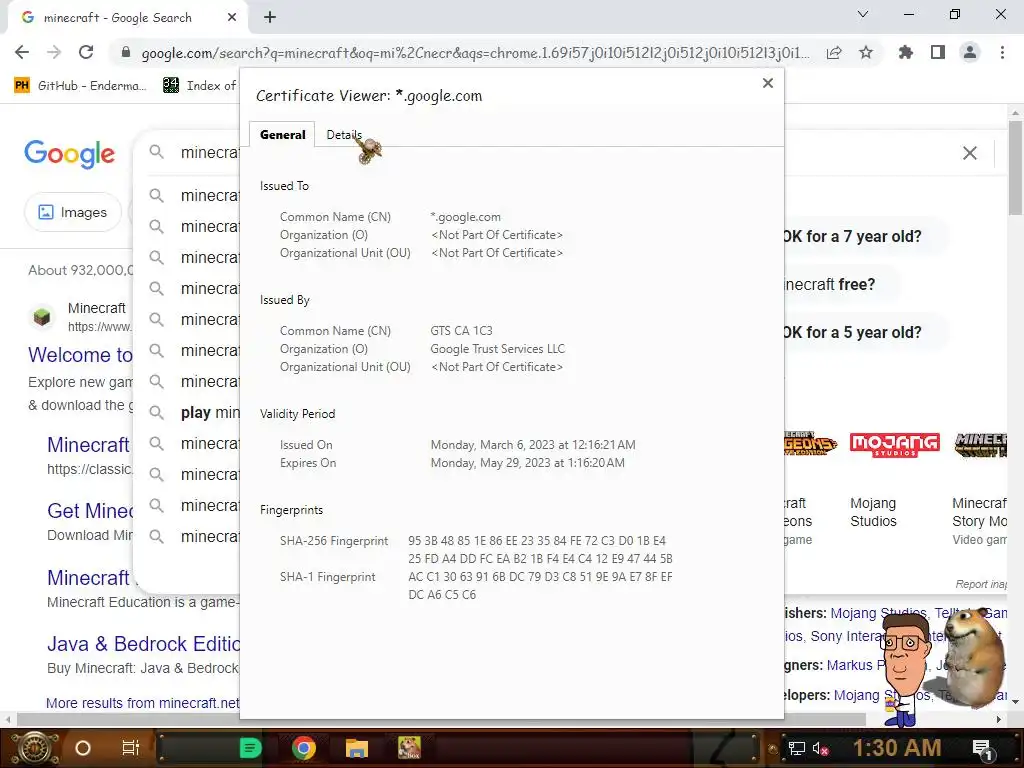This screenshot has width=1024, height=768.
Task: Expand the 'necraft free?' question
Action: coord(829,285)
